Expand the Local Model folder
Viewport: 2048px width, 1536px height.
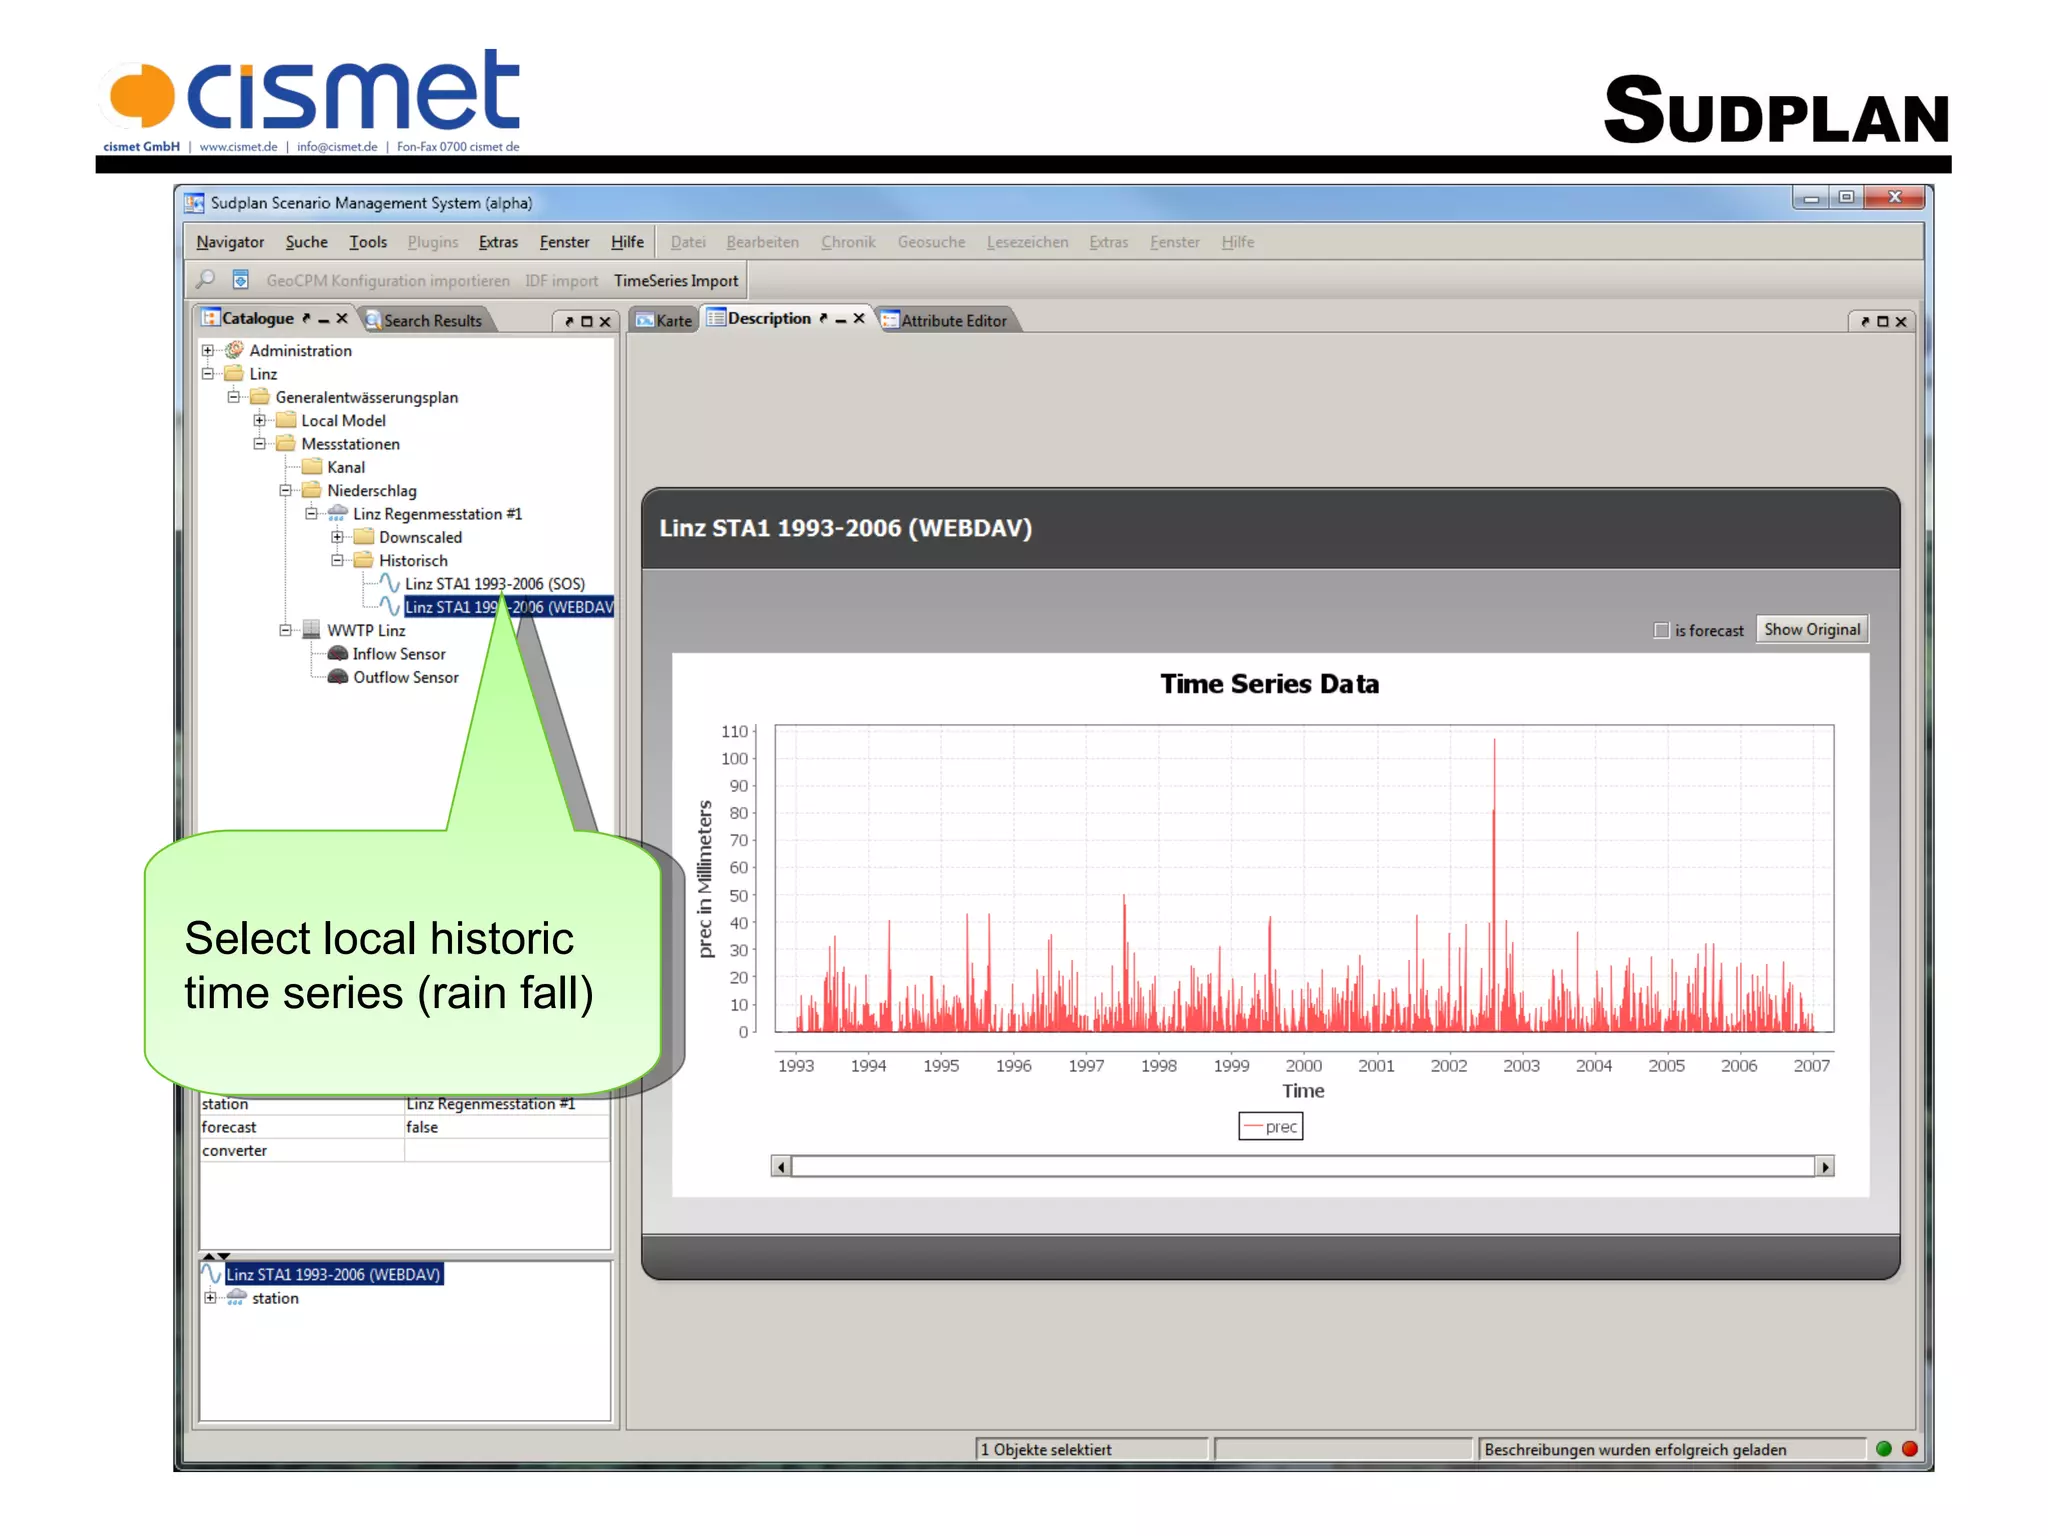[x=260, y=421]
